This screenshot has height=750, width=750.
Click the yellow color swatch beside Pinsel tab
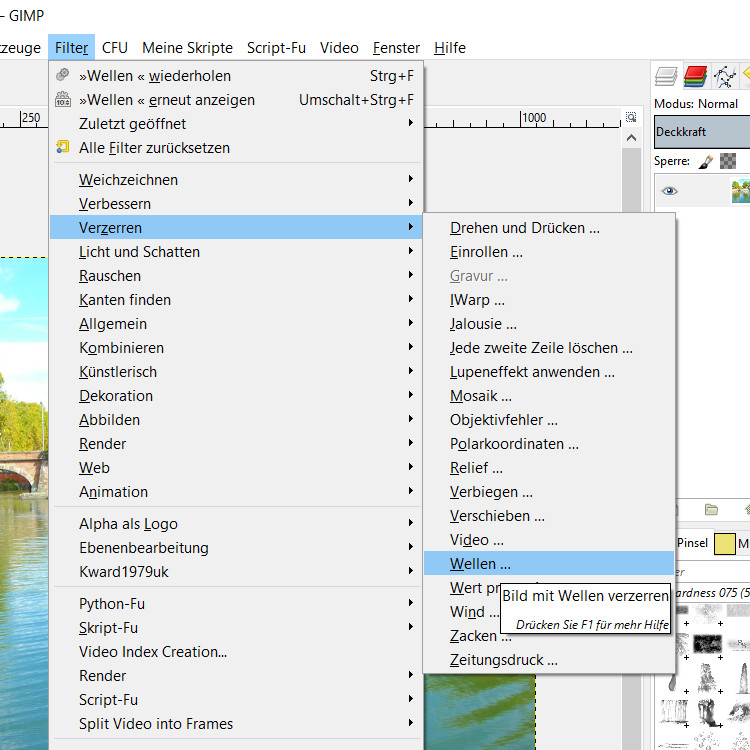(725, 544)
